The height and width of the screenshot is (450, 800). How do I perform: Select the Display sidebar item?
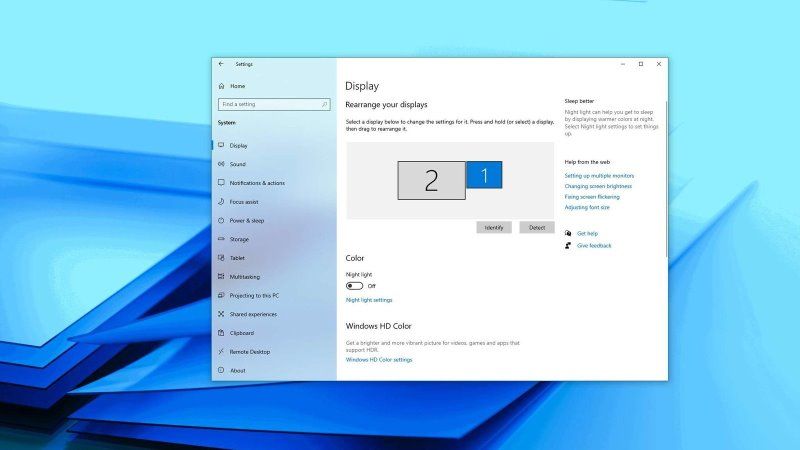pyautogui.click(x=238, y=146)
